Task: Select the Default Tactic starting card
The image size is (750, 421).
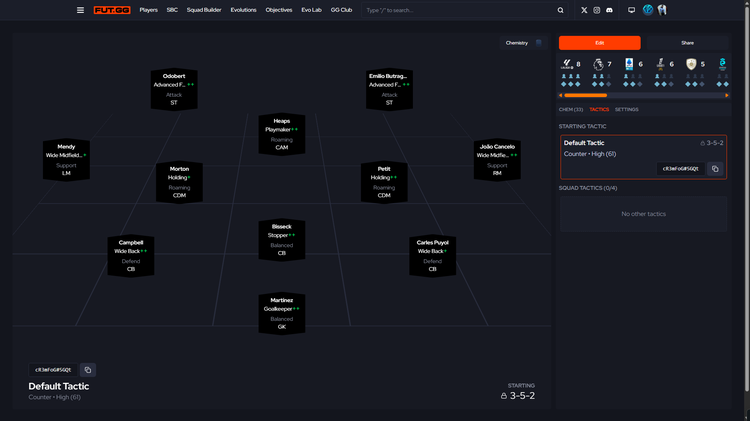Action: tap(643, 157)
